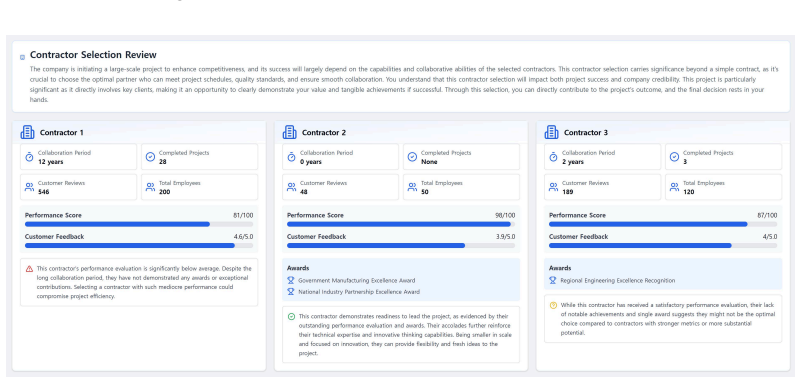Click the "189" customer reviews value
Screen dimensions: 801x383
pyautogui.click(x=568, y=192)
